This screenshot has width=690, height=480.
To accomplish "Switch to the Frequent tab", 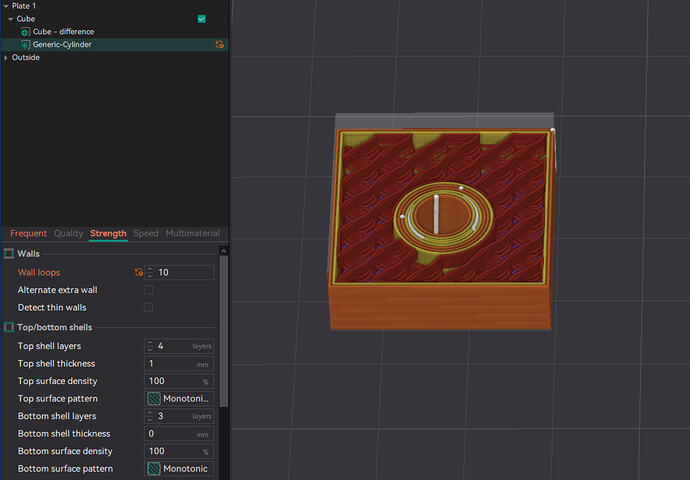I will click(28, 233).
